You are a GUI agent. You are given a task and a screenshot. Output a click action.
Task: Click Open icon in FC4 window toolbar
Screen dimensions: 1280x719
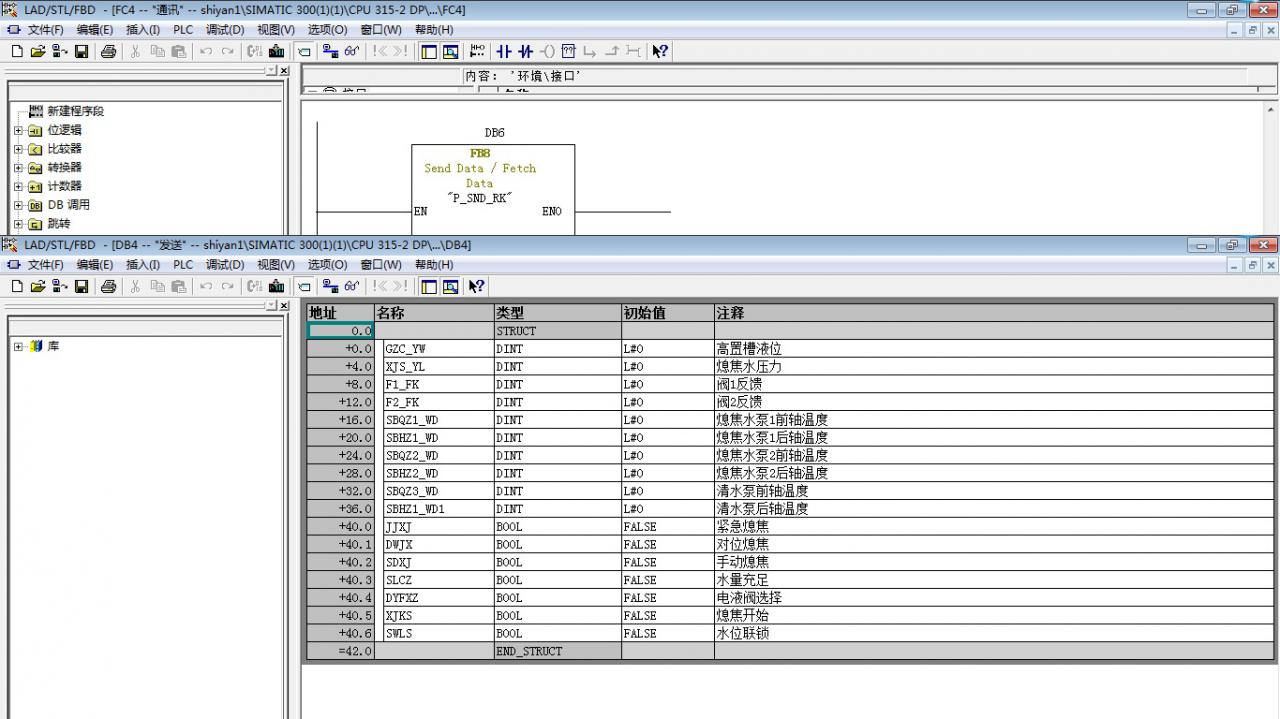point(38,51)
